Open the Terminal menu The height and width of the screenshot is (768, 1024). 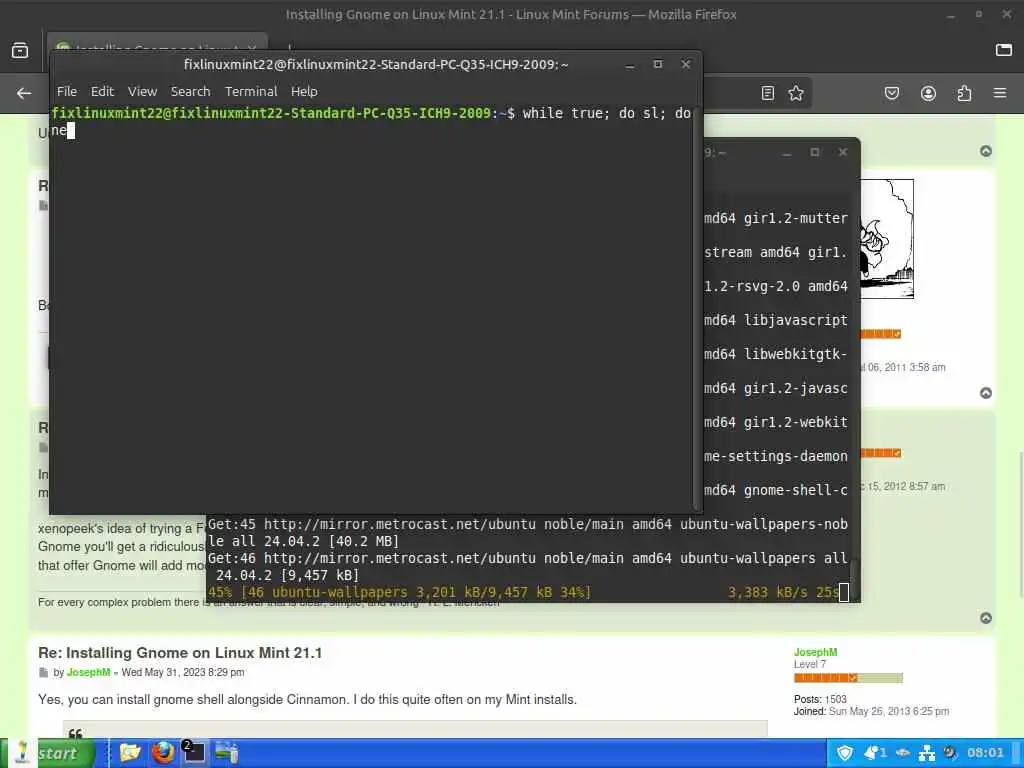pos(251,91)
